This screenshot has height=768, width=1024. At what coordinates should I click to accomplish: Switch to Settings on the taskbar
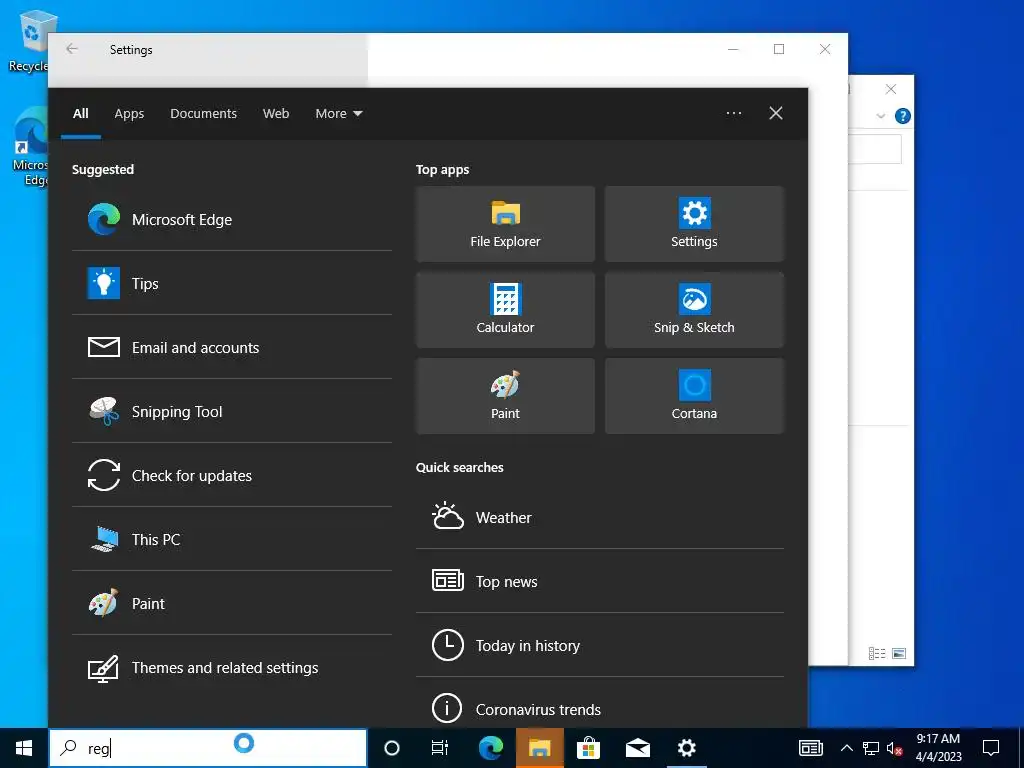tap(686, 748)
